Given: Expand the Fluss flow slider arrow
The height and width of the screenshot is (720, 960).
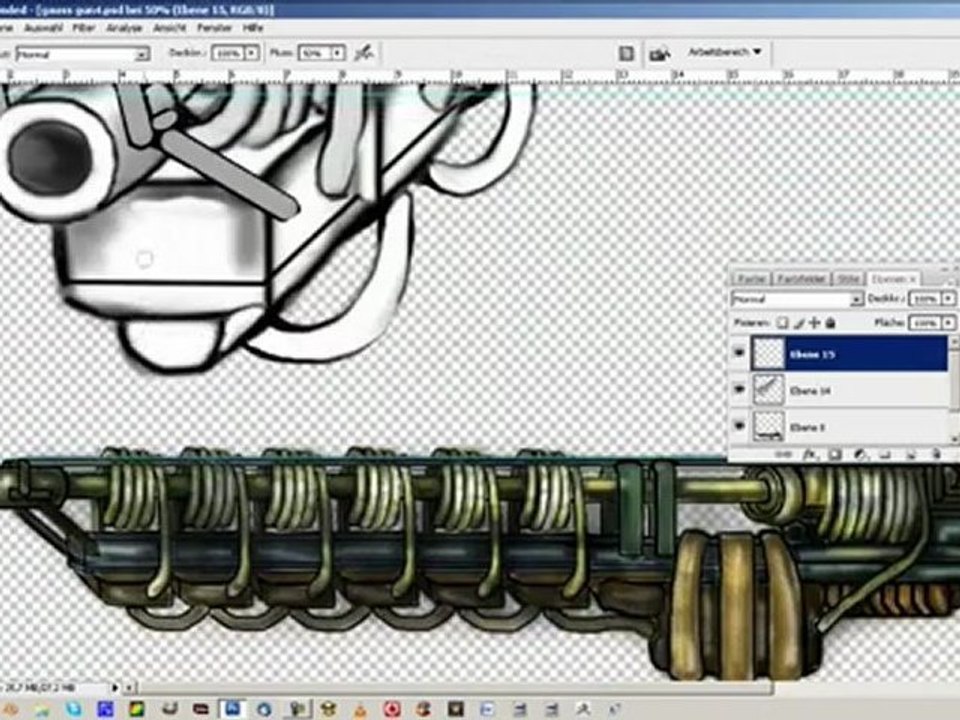Looking at the screenshot, I should click(337, 54).
